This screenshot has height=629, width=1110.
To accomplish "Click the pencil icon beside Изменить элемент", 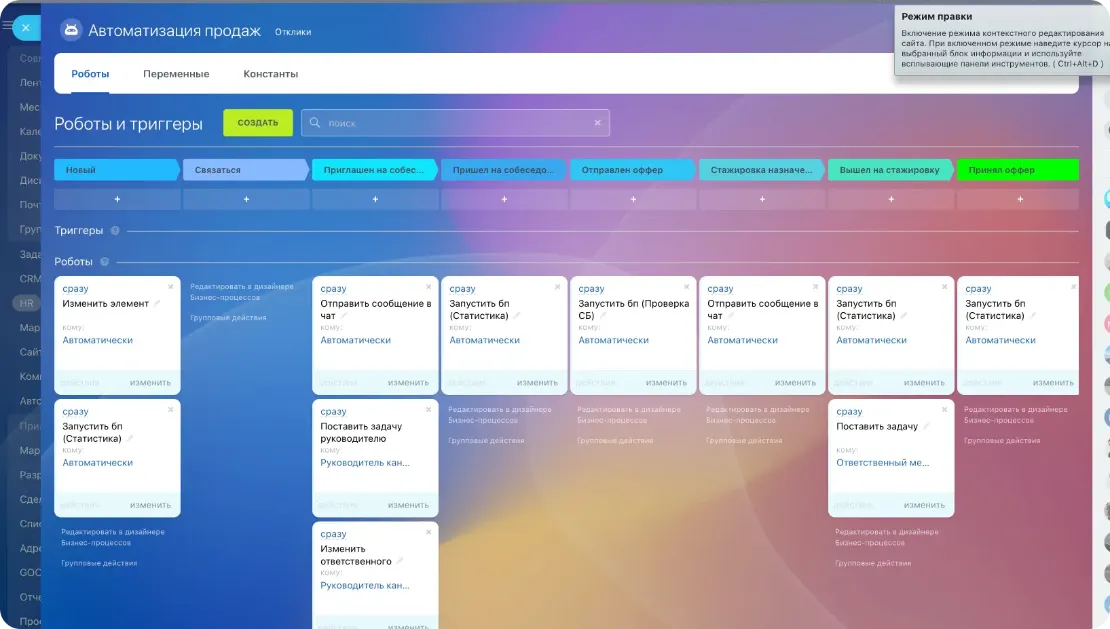I will [x=157, y=304].
